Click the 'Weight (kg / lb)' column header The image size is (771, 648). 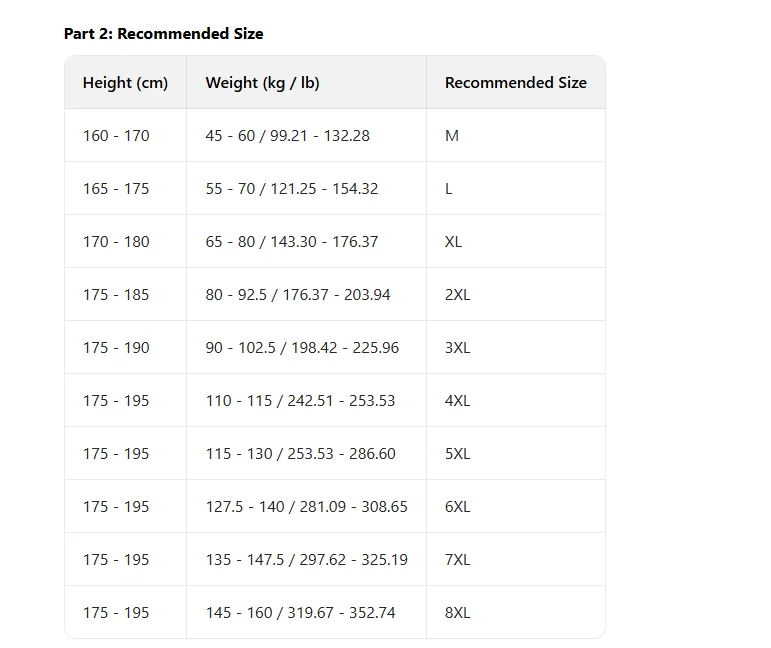click(x=262, y=83)
